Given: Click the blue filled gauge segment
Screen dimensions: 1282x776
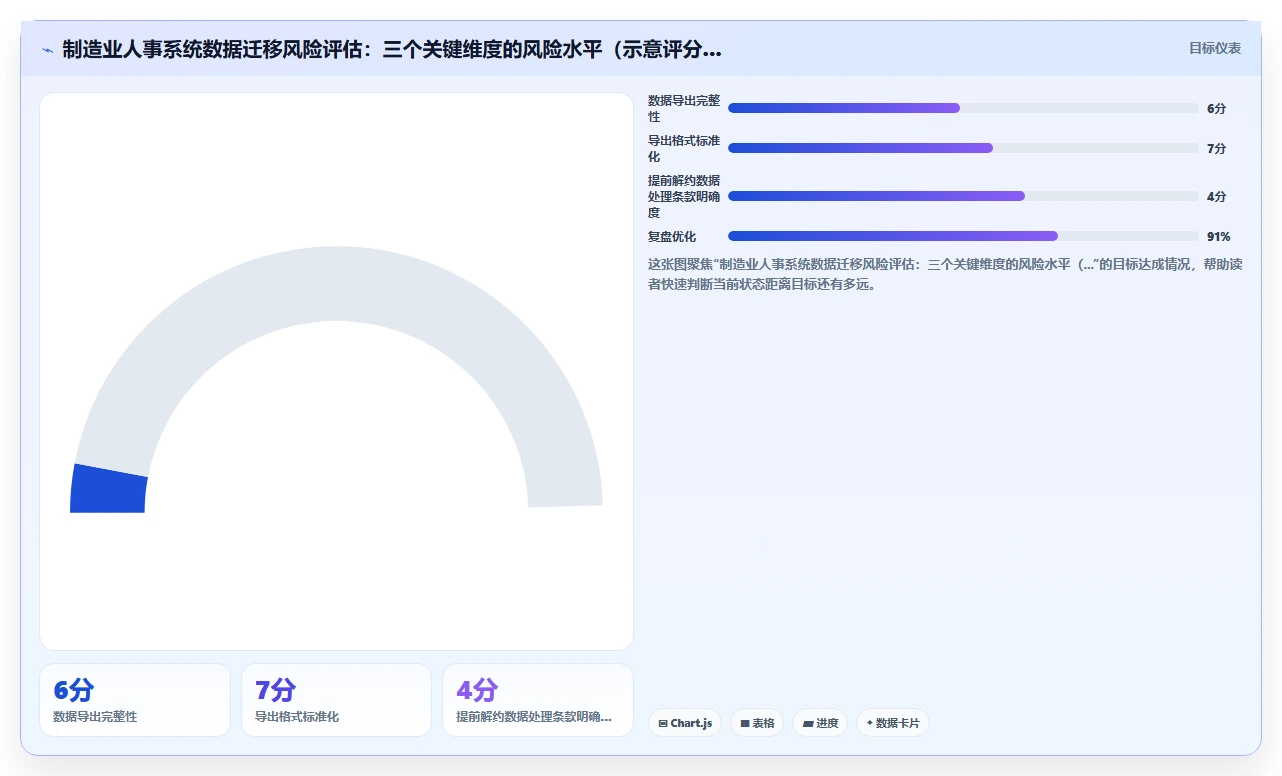Looking at the screenshot, I should [x=109, y=490].
